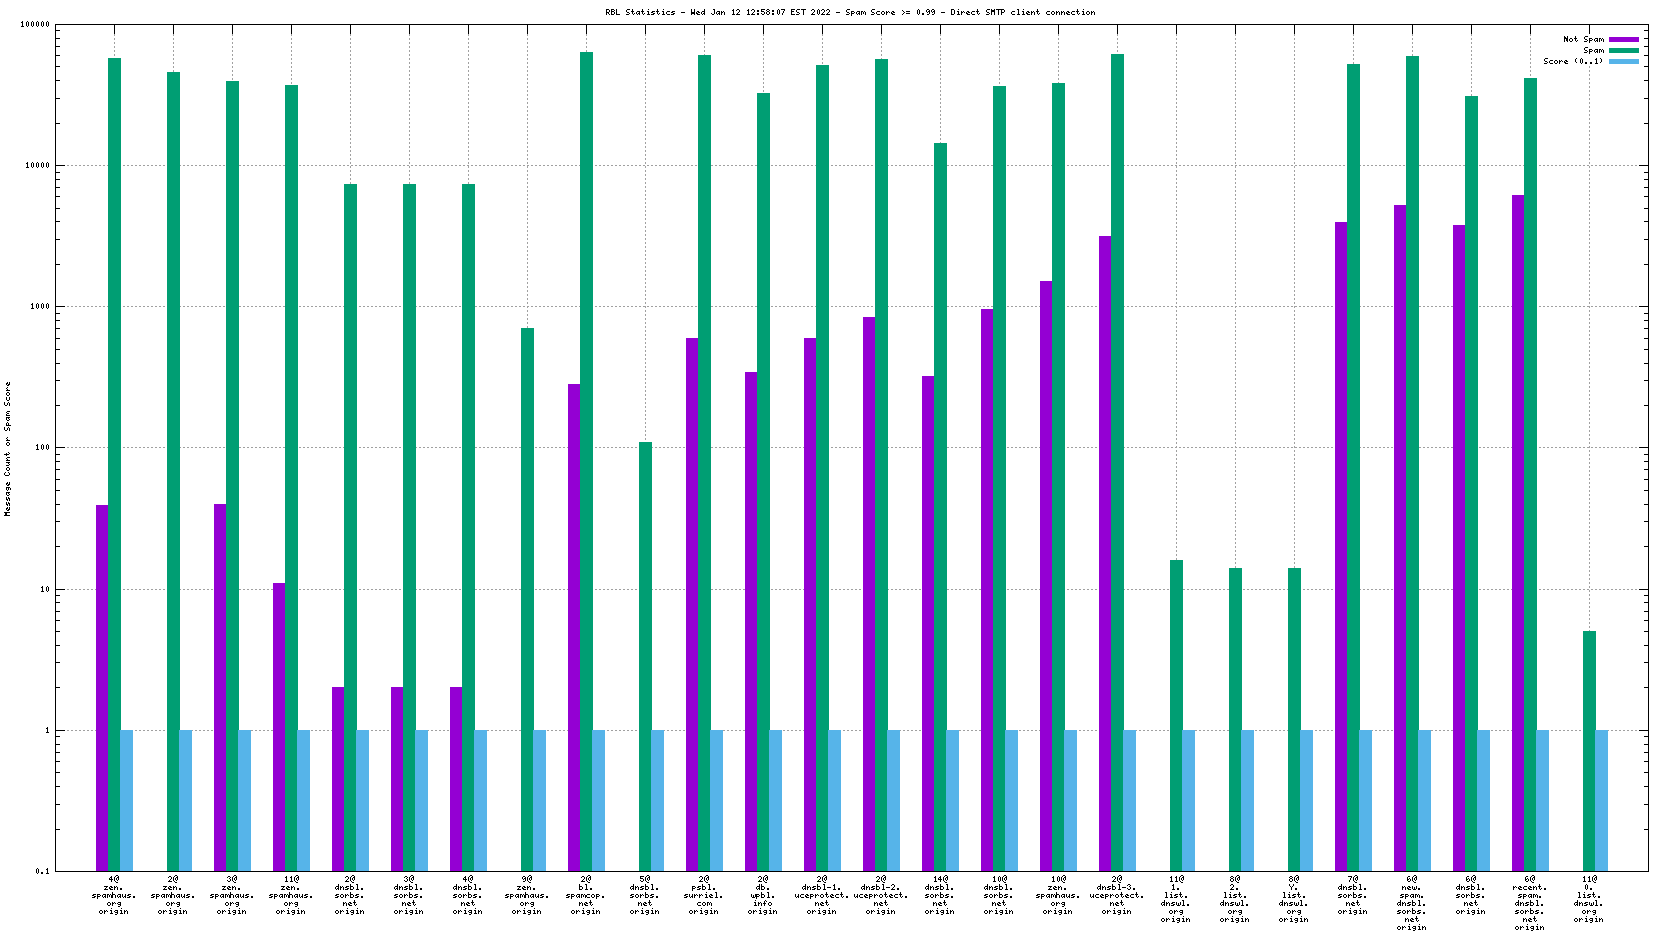The width and height of the screenshot is (1664, 936).
Task: Click the blue Score bar for db.wpbl.info
Action: 776,800
